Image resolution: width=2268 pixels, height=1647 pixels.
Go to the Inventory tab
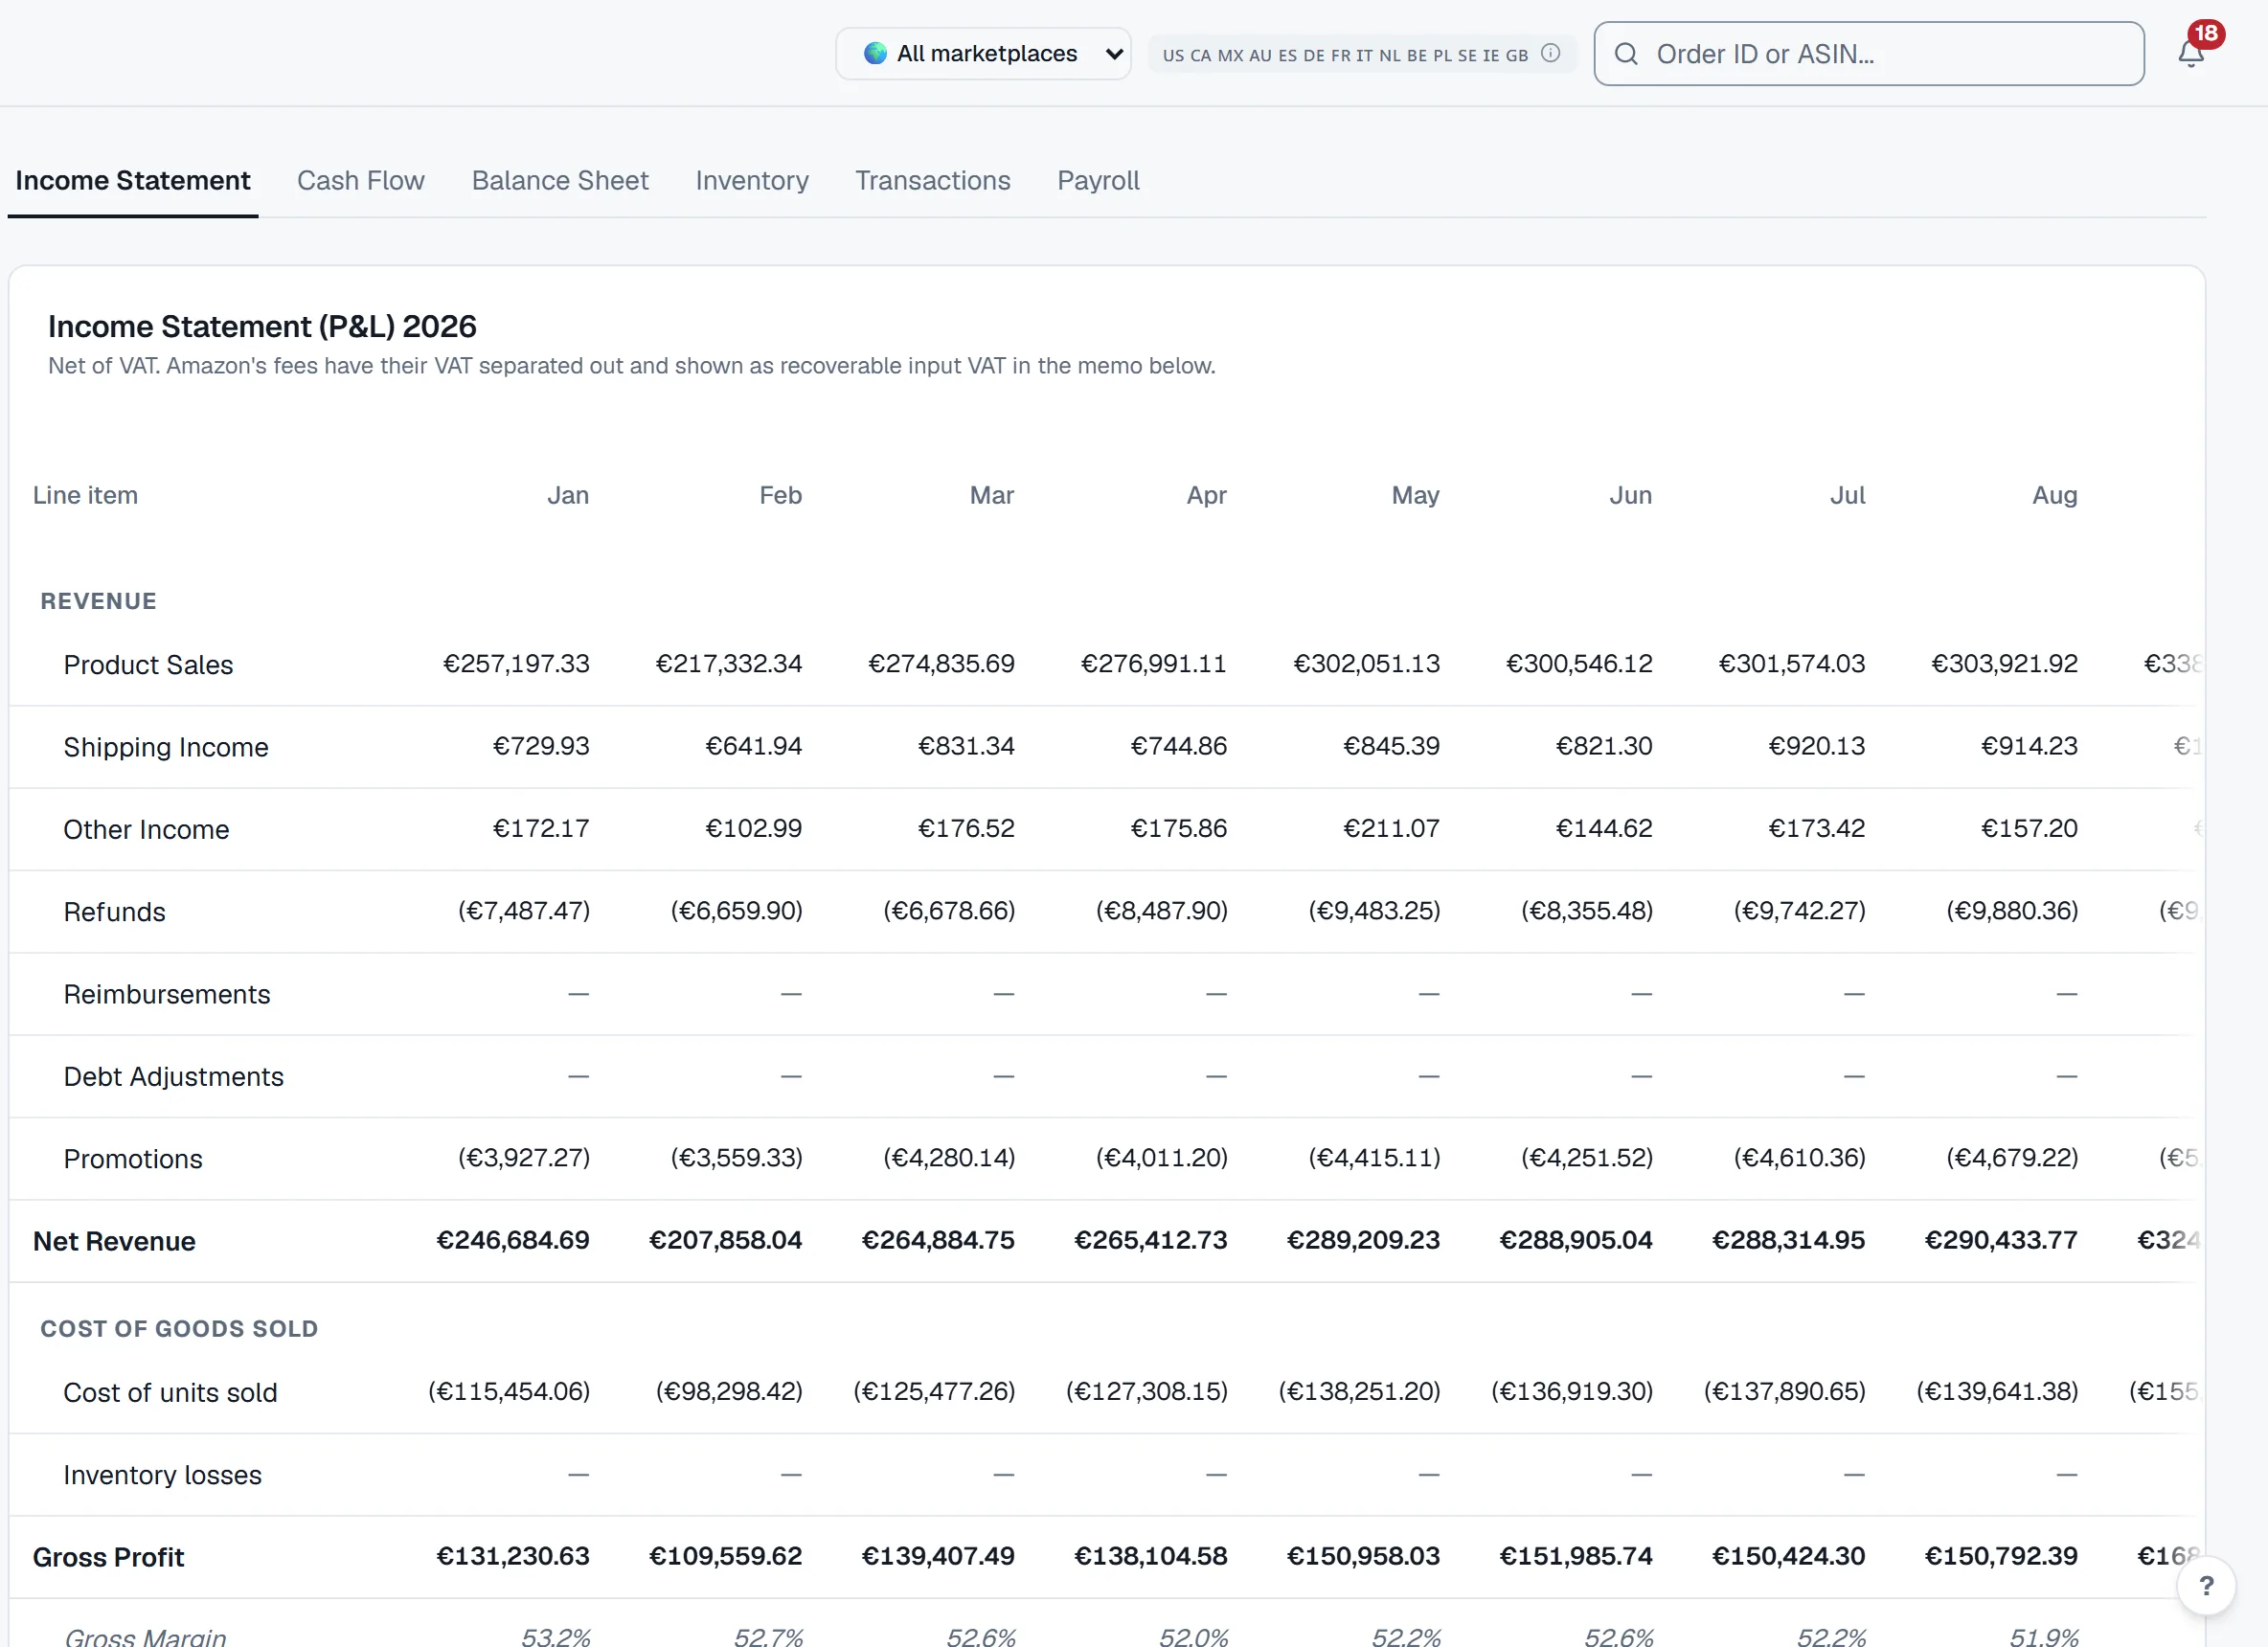click(752, 180)
